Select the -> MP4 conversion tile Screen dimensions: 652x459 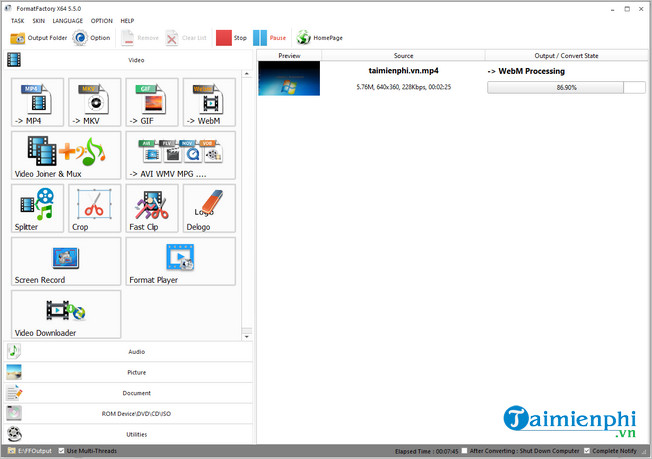pyautogui.click(x=37, y=102)
